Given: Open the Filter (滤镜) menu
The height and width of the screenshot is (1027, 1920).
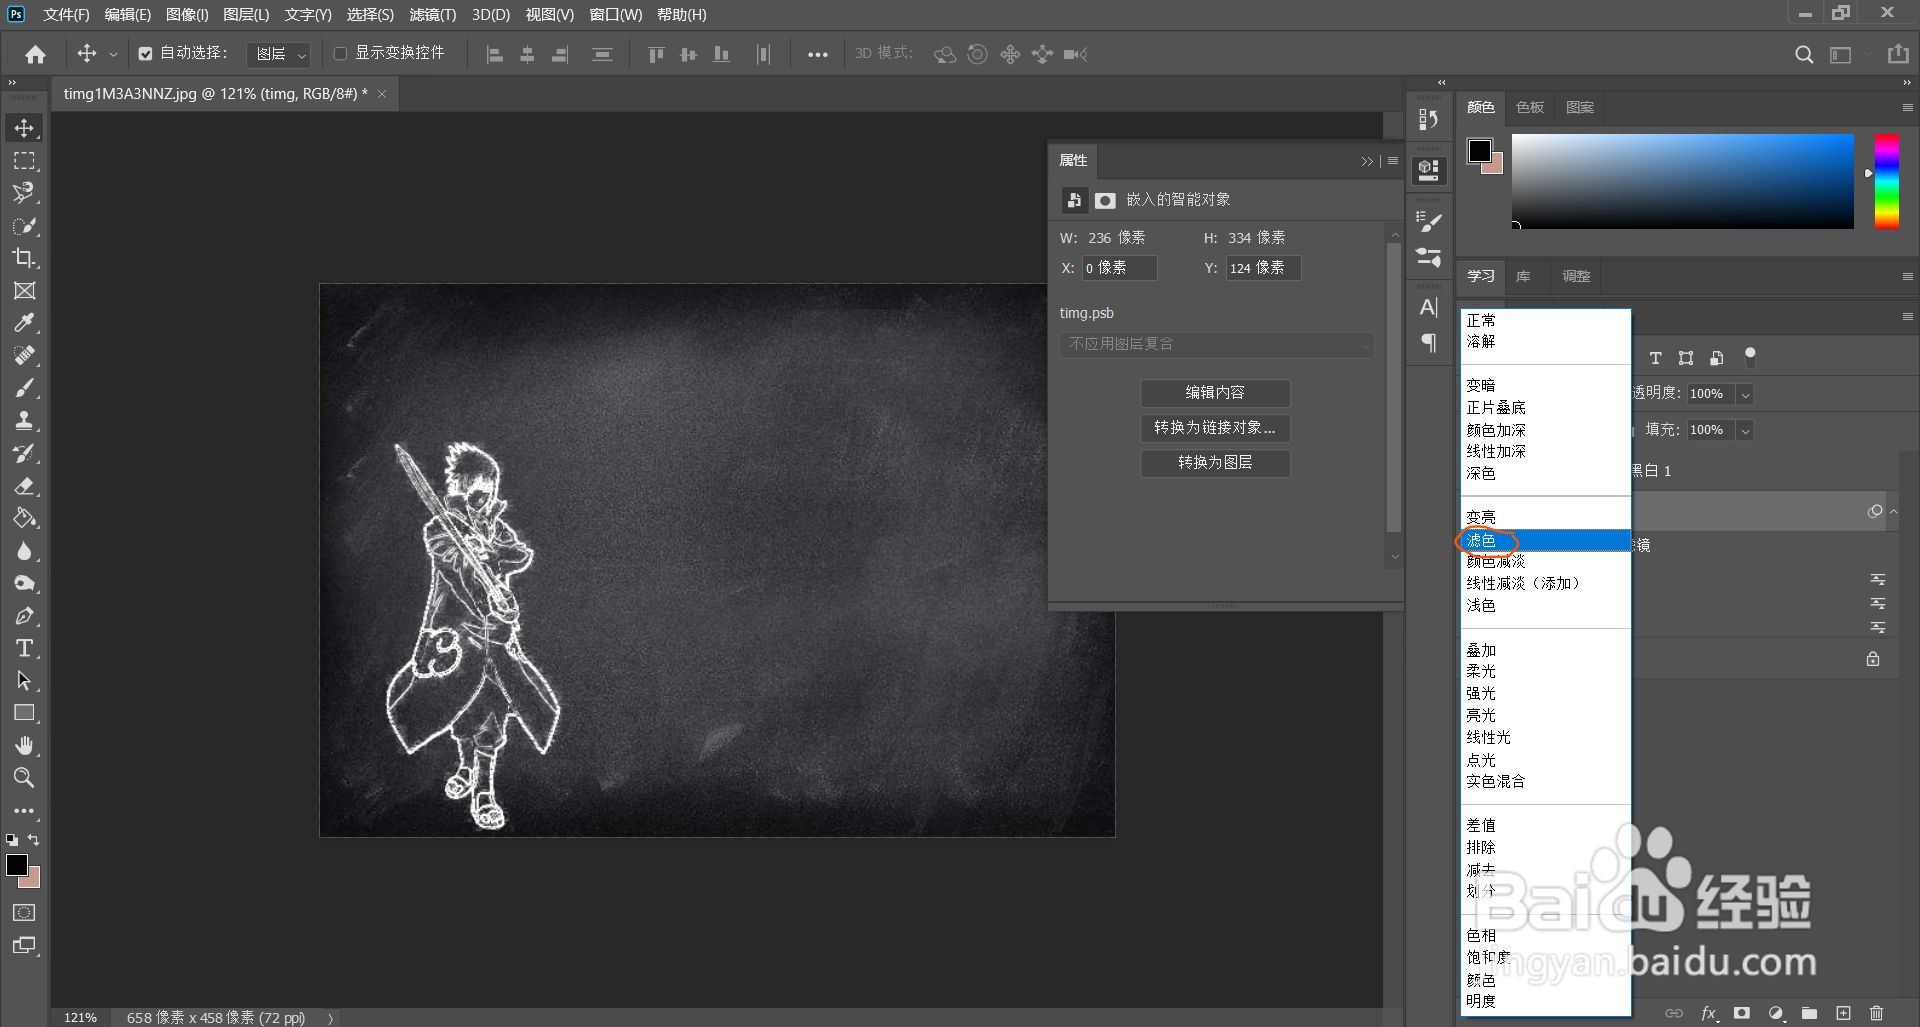Looking at the screenshot, I should [x=433, y=15].
